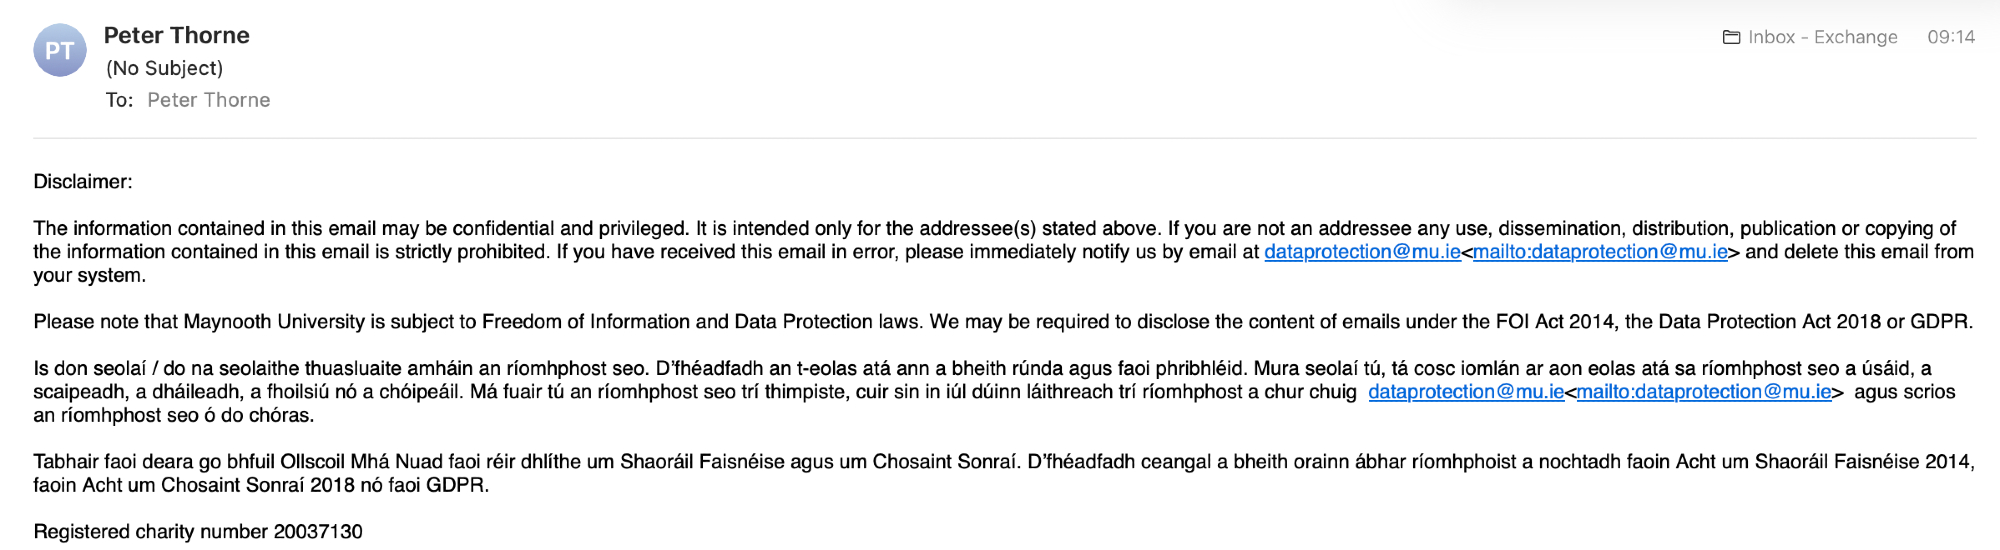
Task: Select recipient Peter Thorne in To field
Action: point(208,100)
